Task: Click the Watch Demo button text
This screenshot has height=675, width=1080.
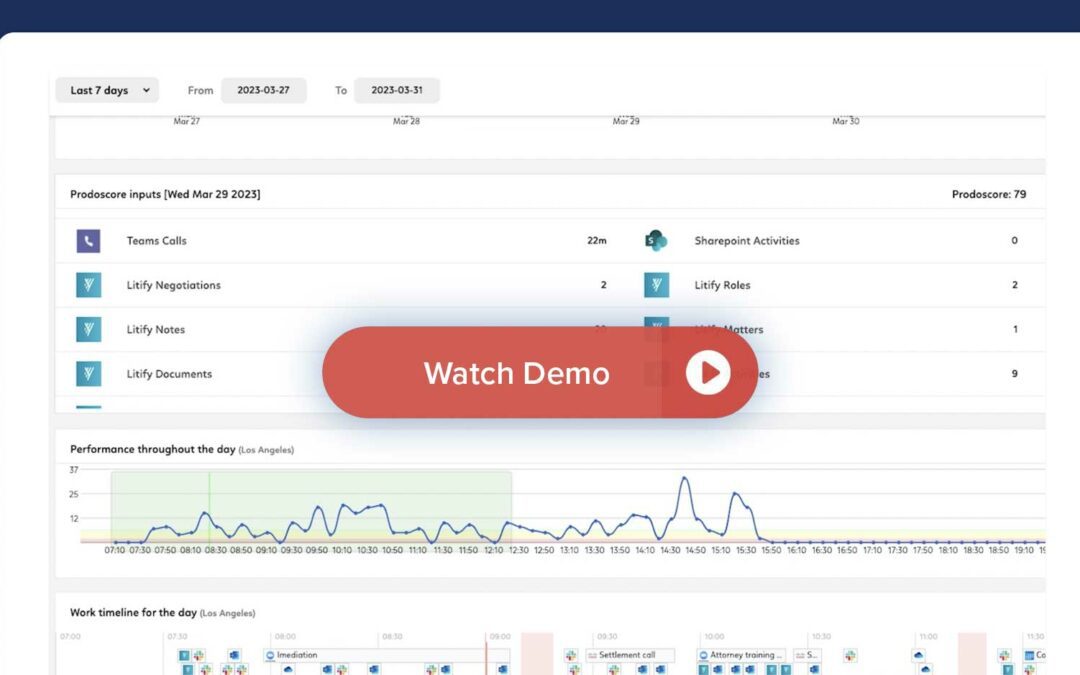Action: tap(516, 373)
